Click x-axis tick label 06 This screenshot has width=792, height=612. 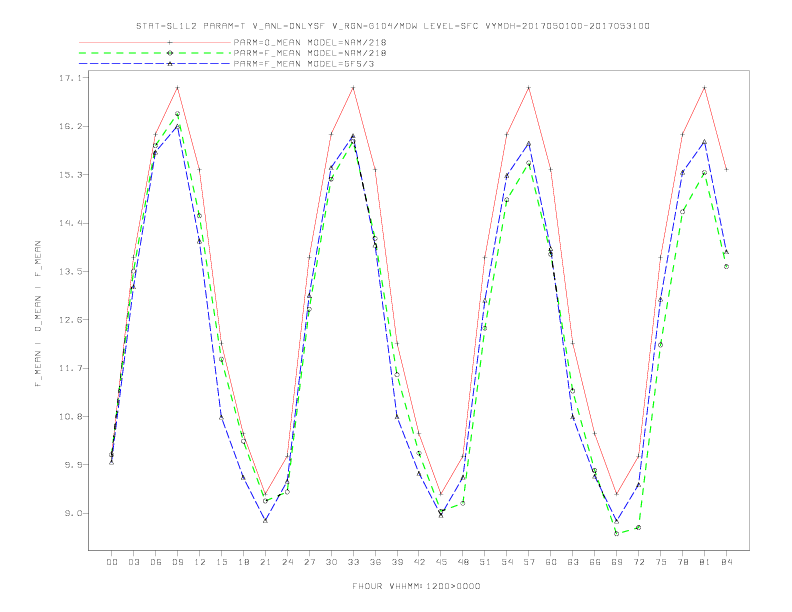[156, 562]
